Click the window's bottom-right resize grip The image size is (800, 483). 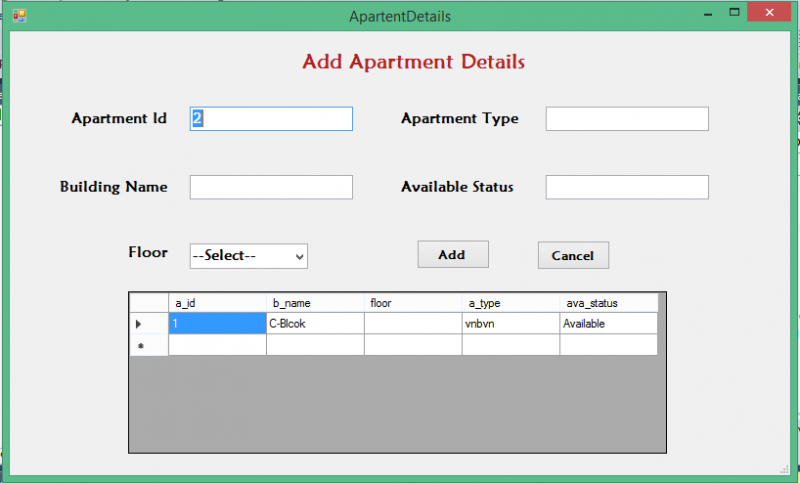[785, 470]
